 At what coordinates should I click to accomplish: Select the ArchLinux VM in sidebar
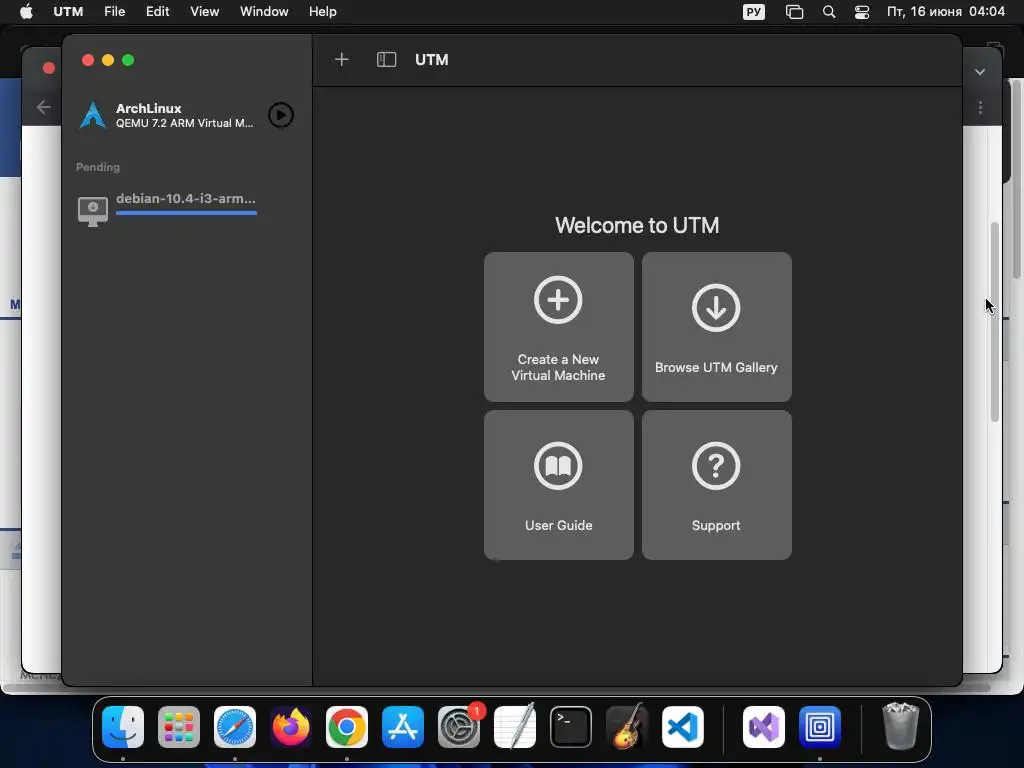point(186,116)
